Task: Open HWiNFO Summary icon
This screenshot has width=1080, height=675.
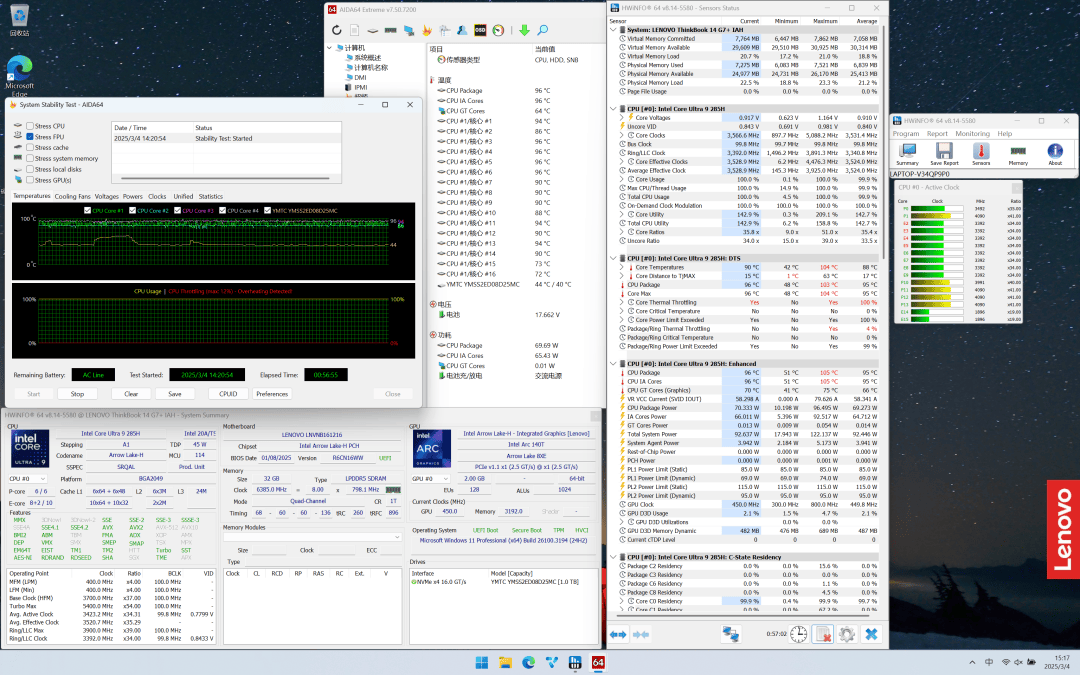Action: (907, 153)
